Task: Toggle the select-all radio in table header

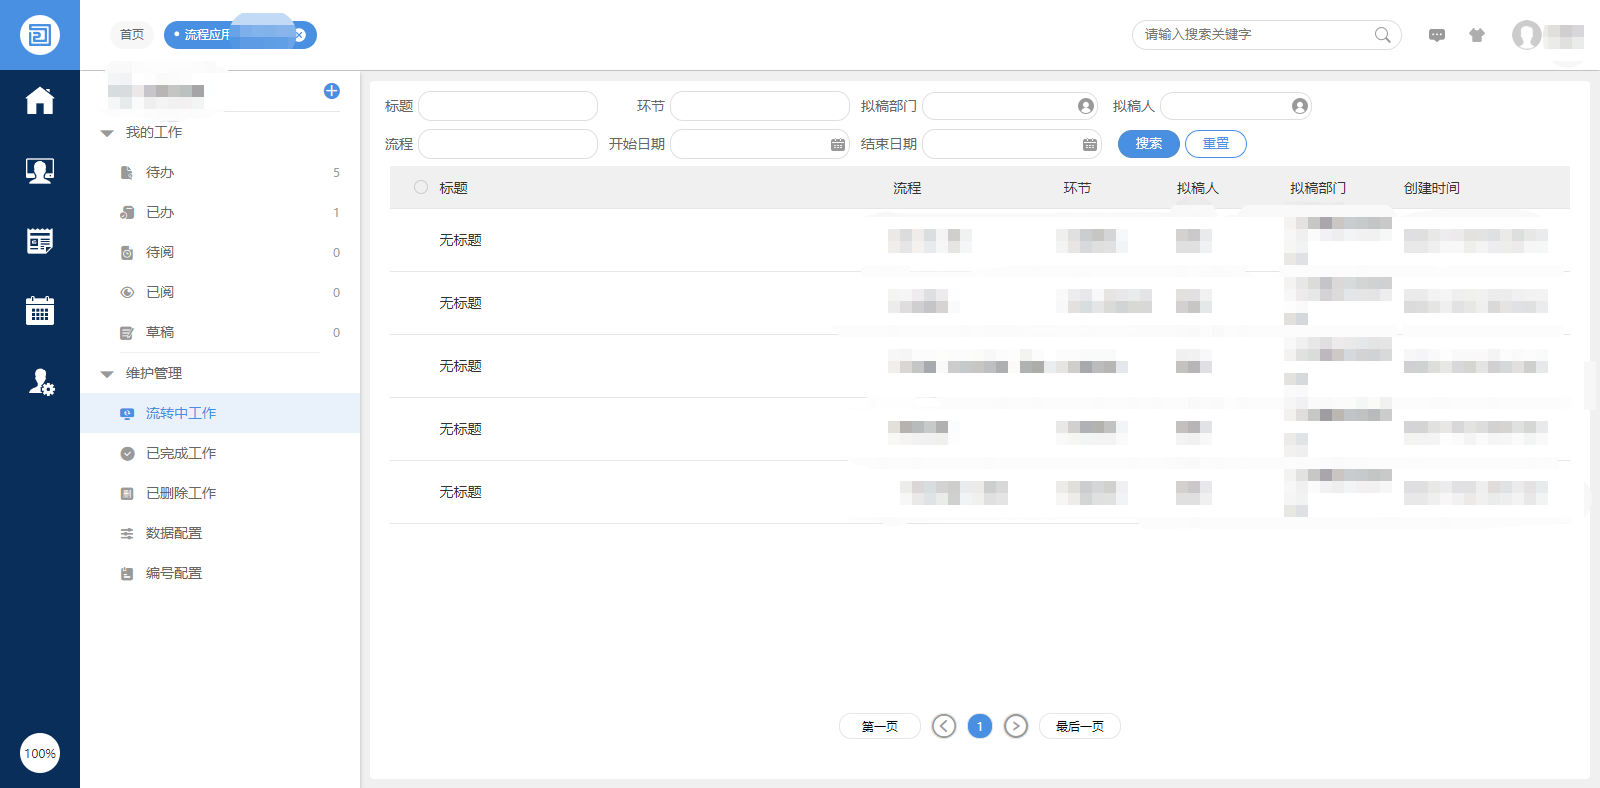Action: 421,187
